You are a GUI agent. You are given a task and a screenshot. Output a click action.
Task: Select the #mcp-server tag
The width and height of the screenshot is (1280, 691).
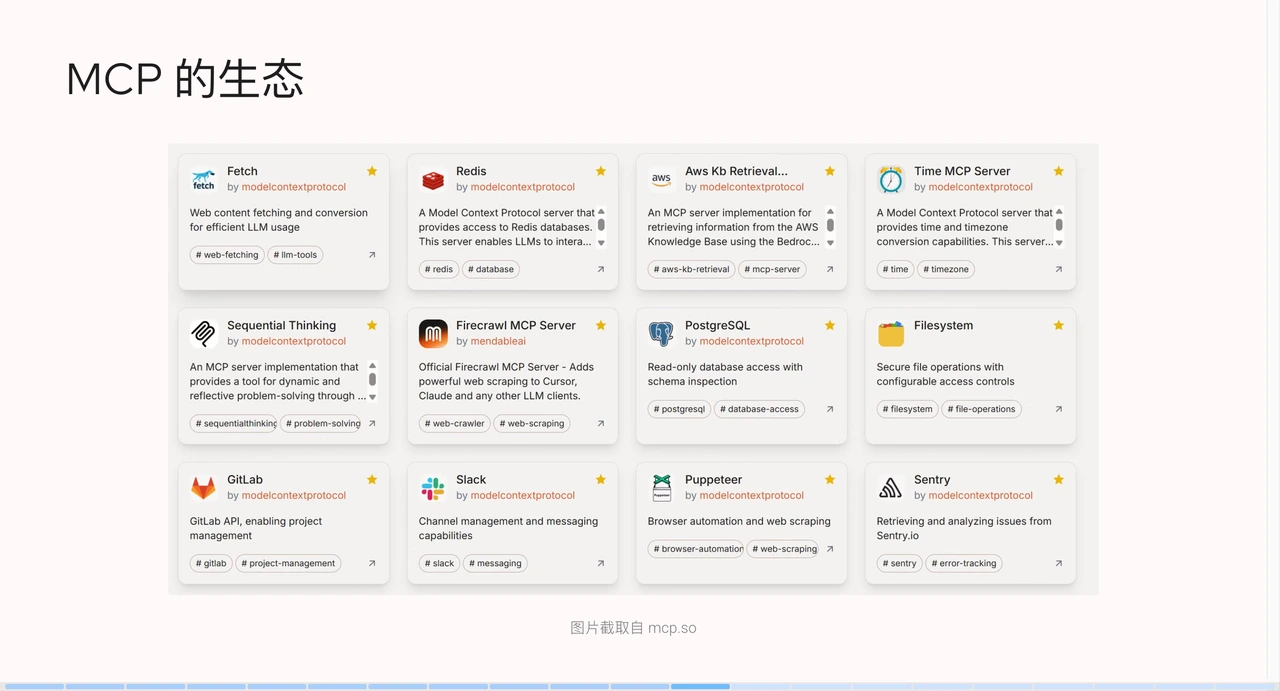[x=773, y=269]
